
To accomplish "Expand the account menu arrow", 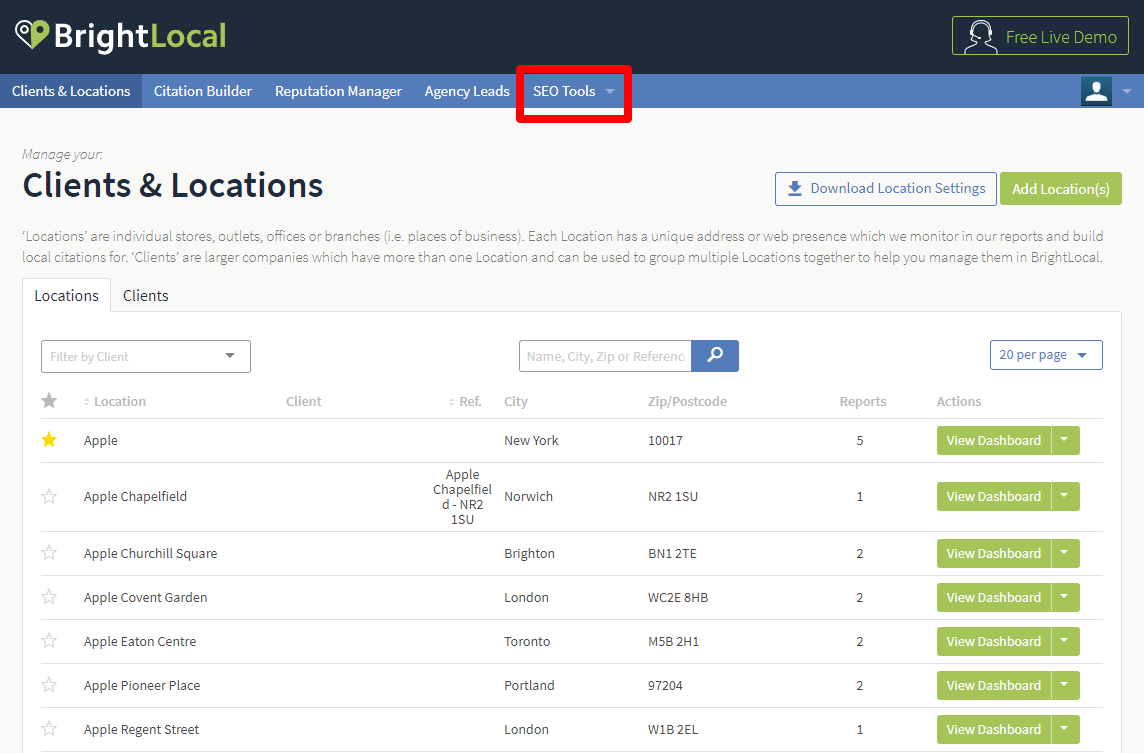I will pyautogui.click(x=1126, y=91).
